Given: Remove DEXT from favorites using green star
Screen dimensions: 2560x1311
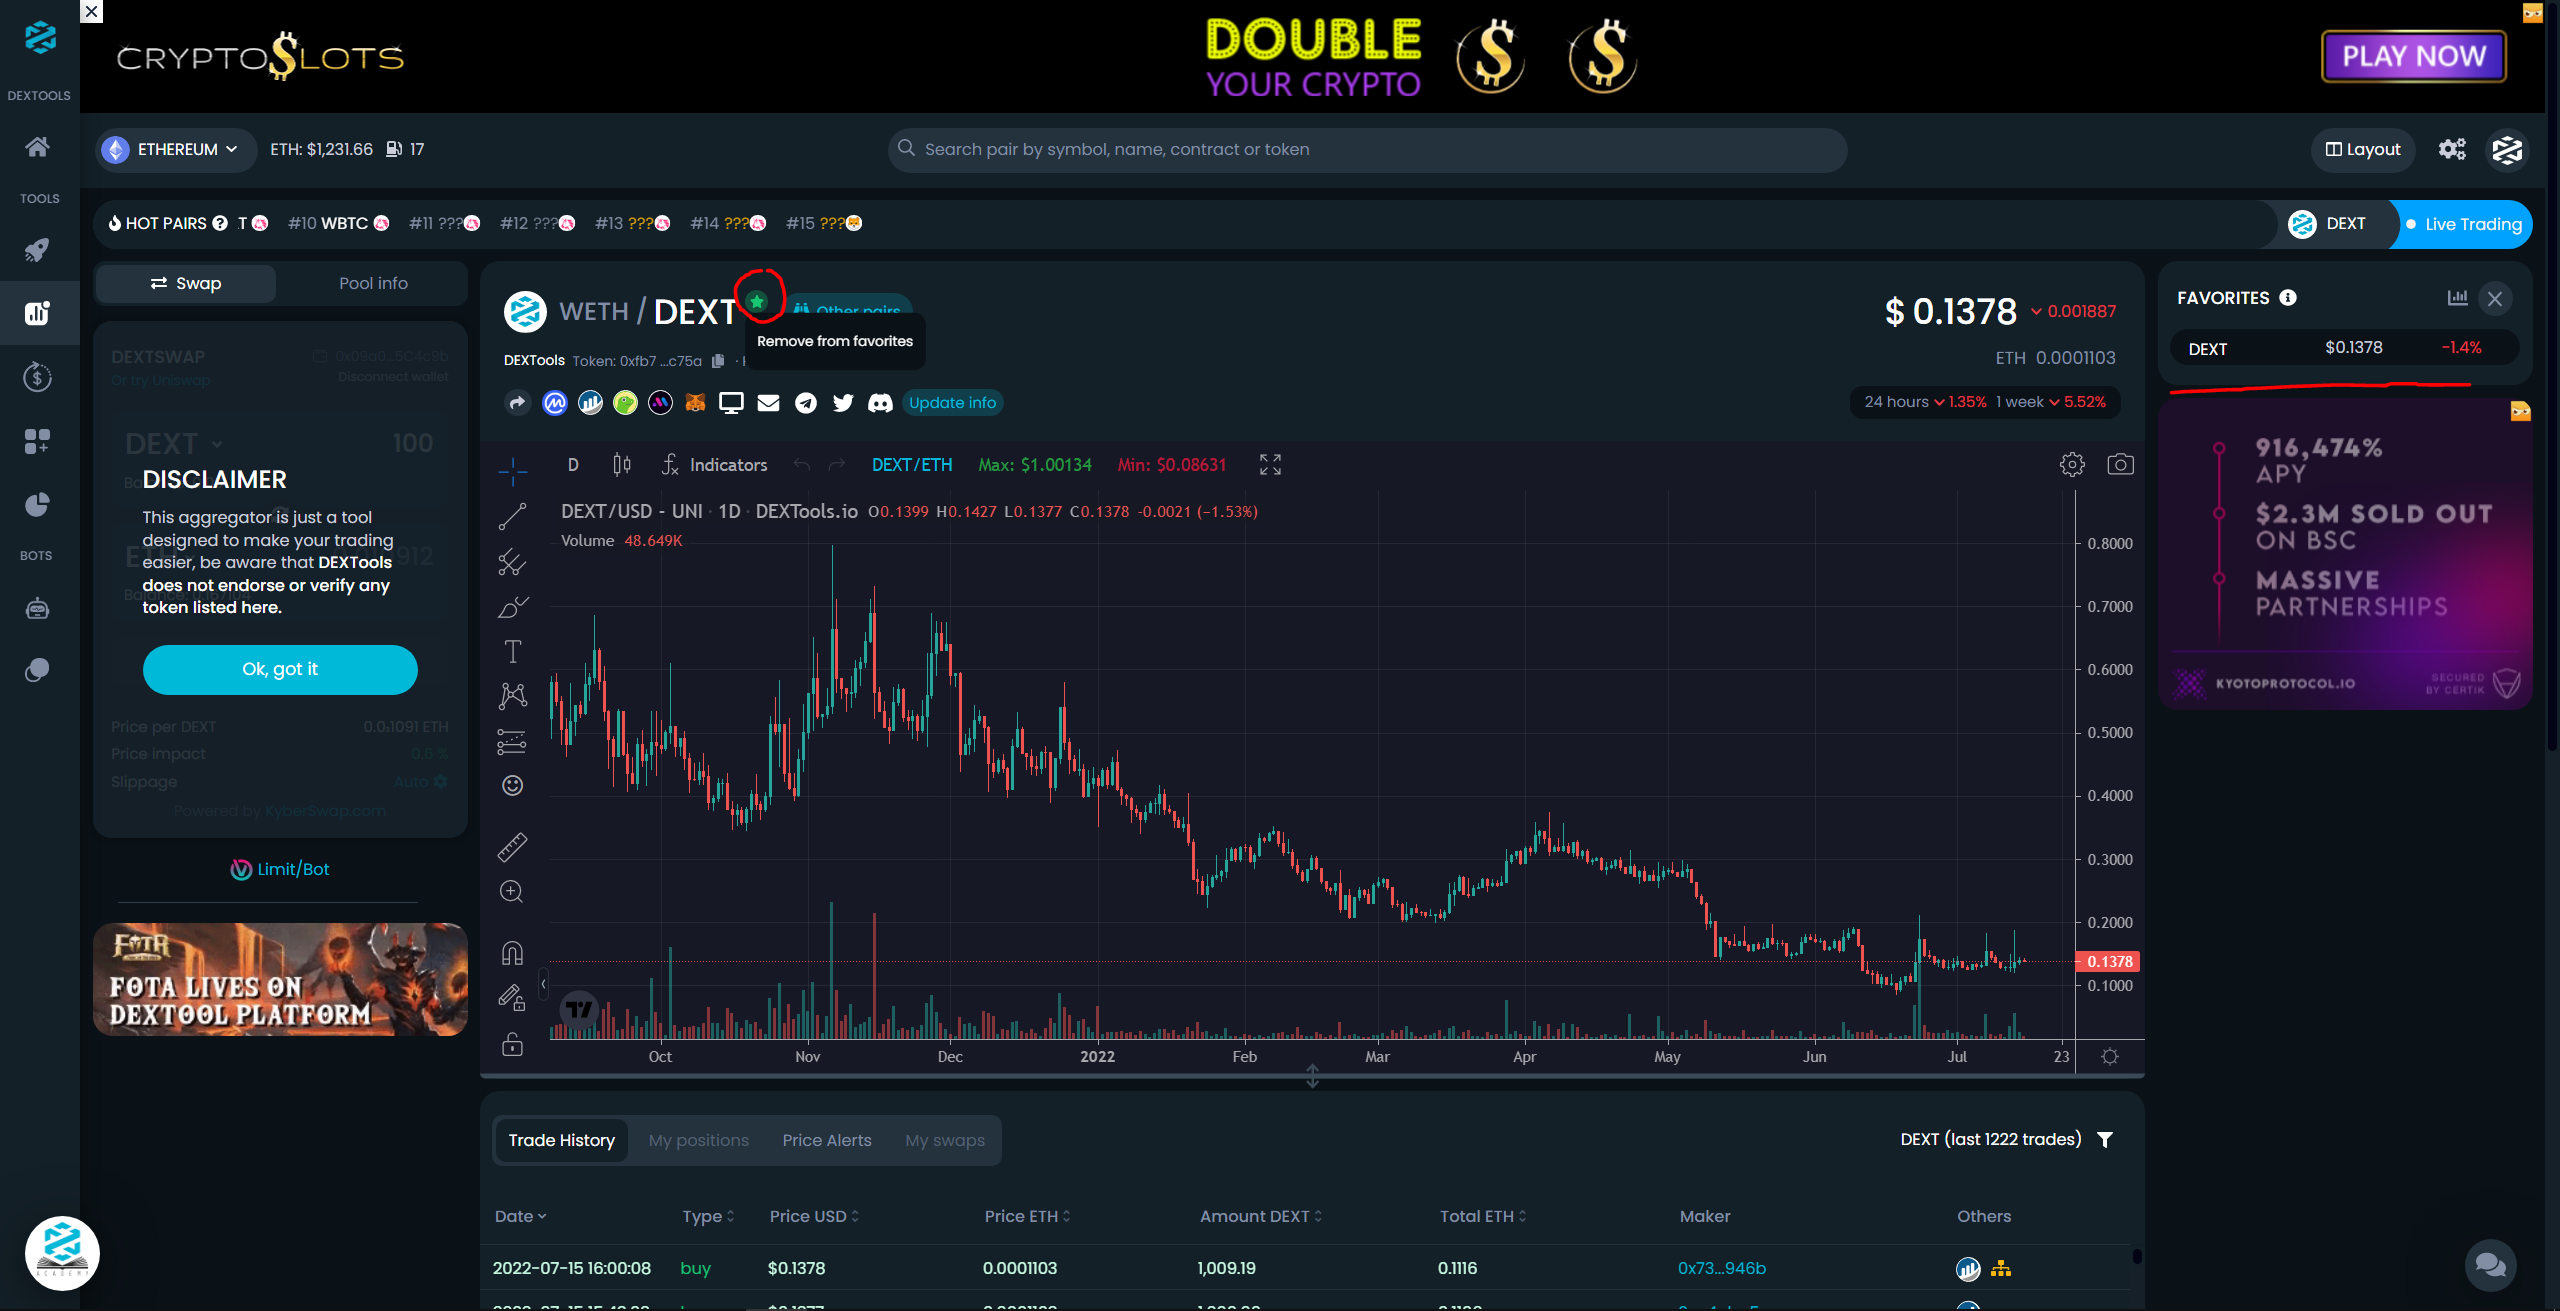Looking at the screenshot, I should tap(757, 301).
